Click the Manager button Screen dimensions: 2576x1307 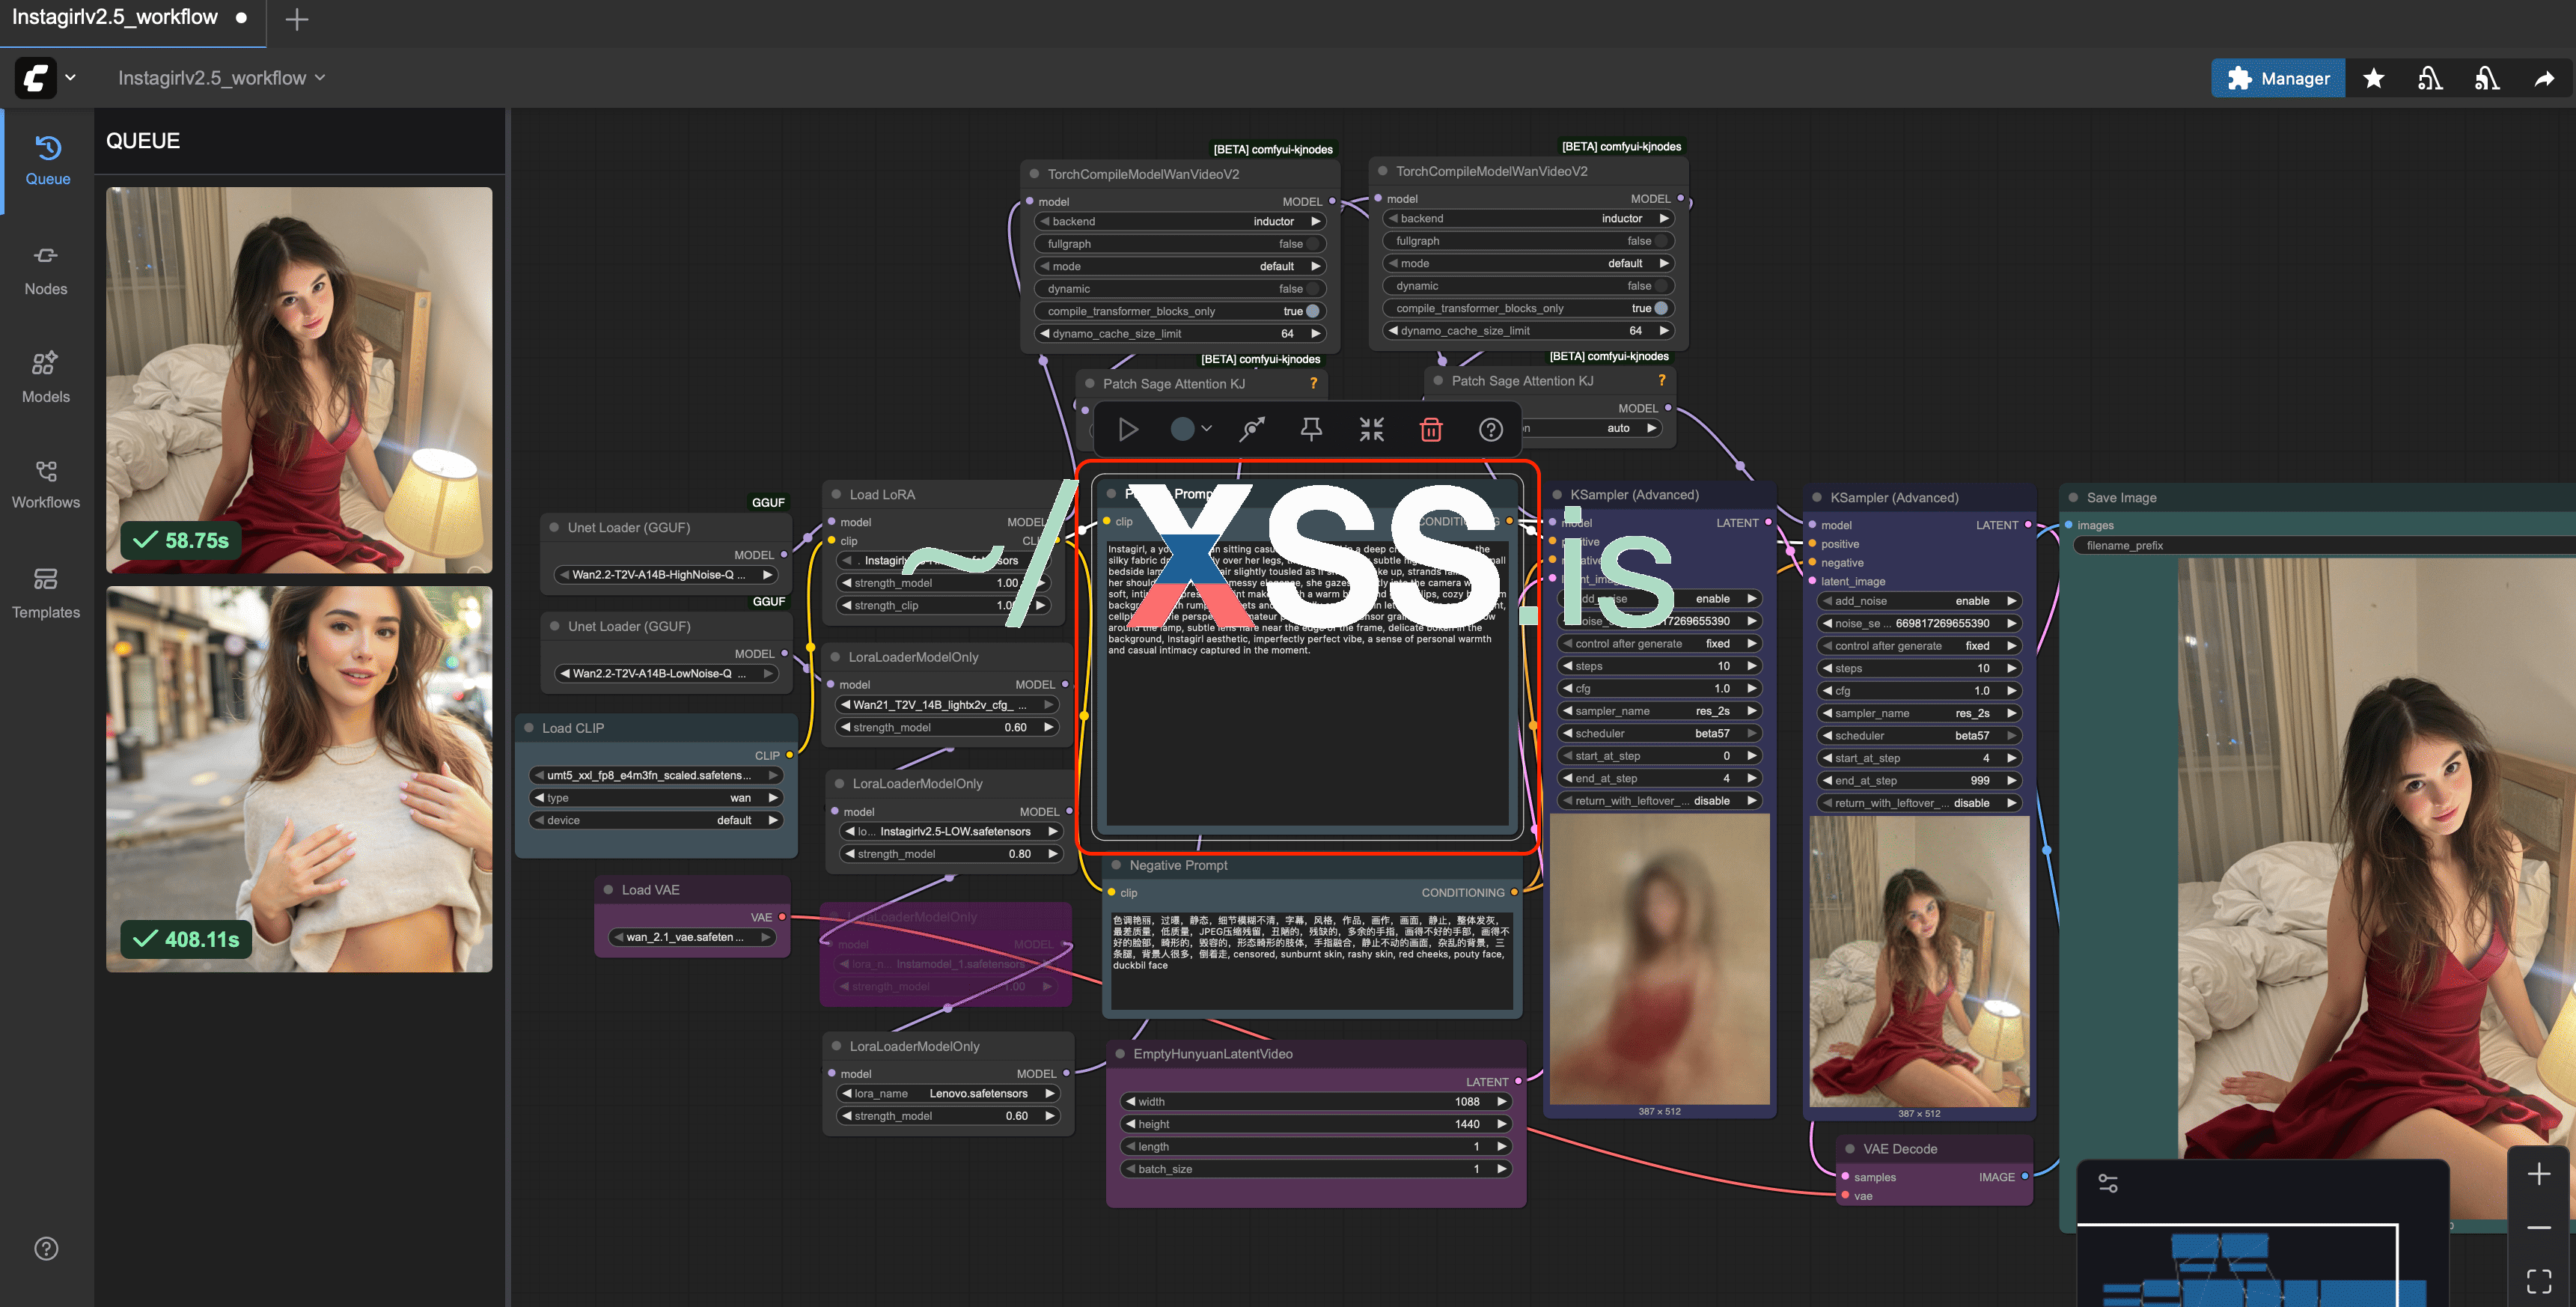pyautogui.click(x=2278, y=79)
